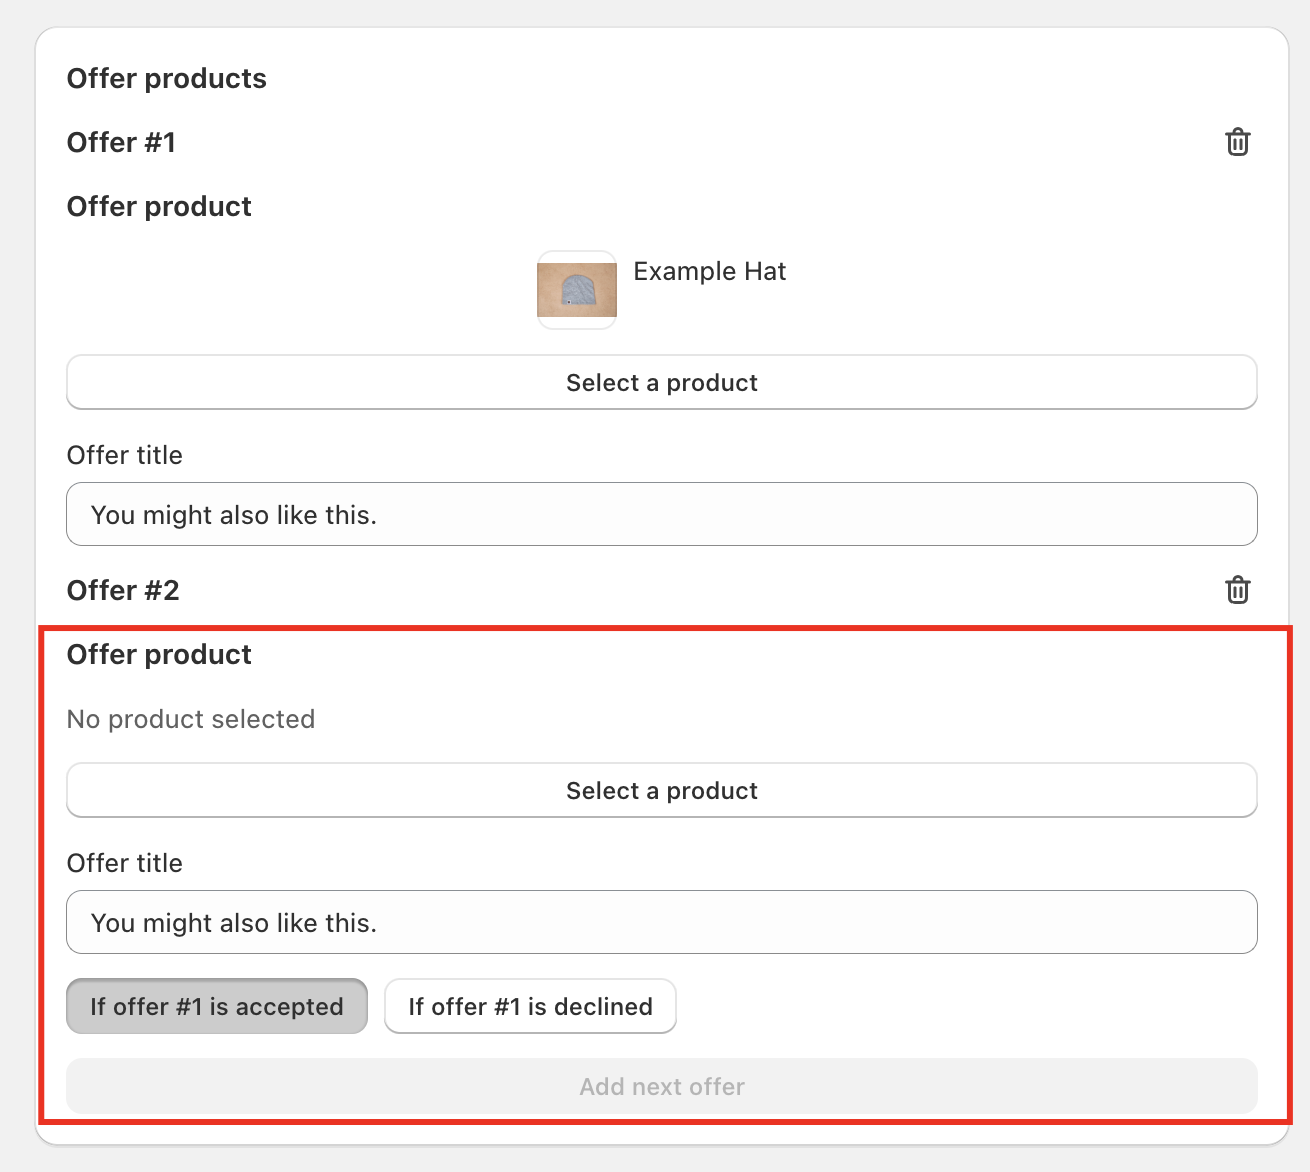Click the No product selected text
Viewport: 1310px width, 1172px height.
[x=191, y=719]
